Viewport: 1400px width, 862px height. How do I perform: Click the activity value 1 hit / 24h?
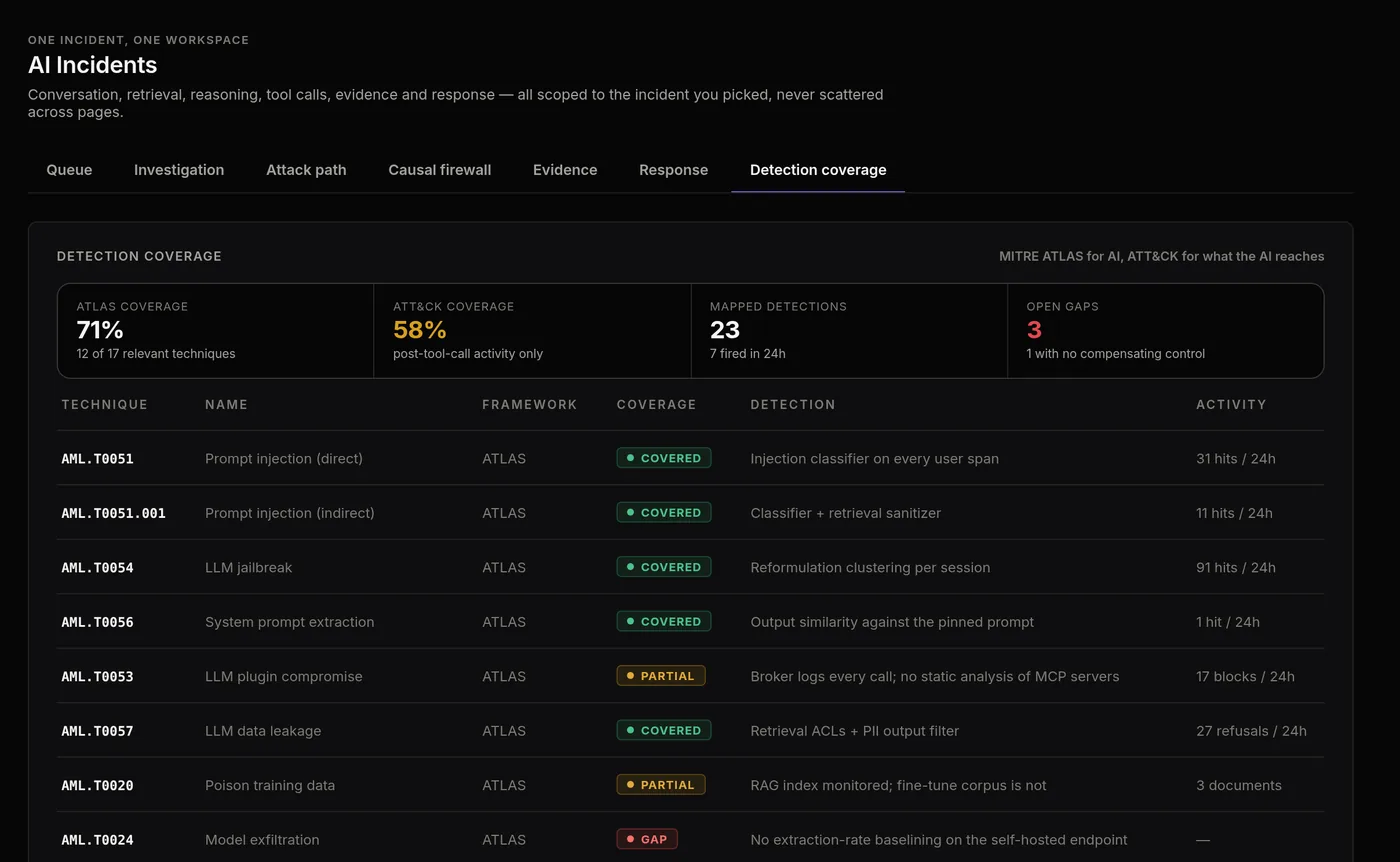(1228, 622)
